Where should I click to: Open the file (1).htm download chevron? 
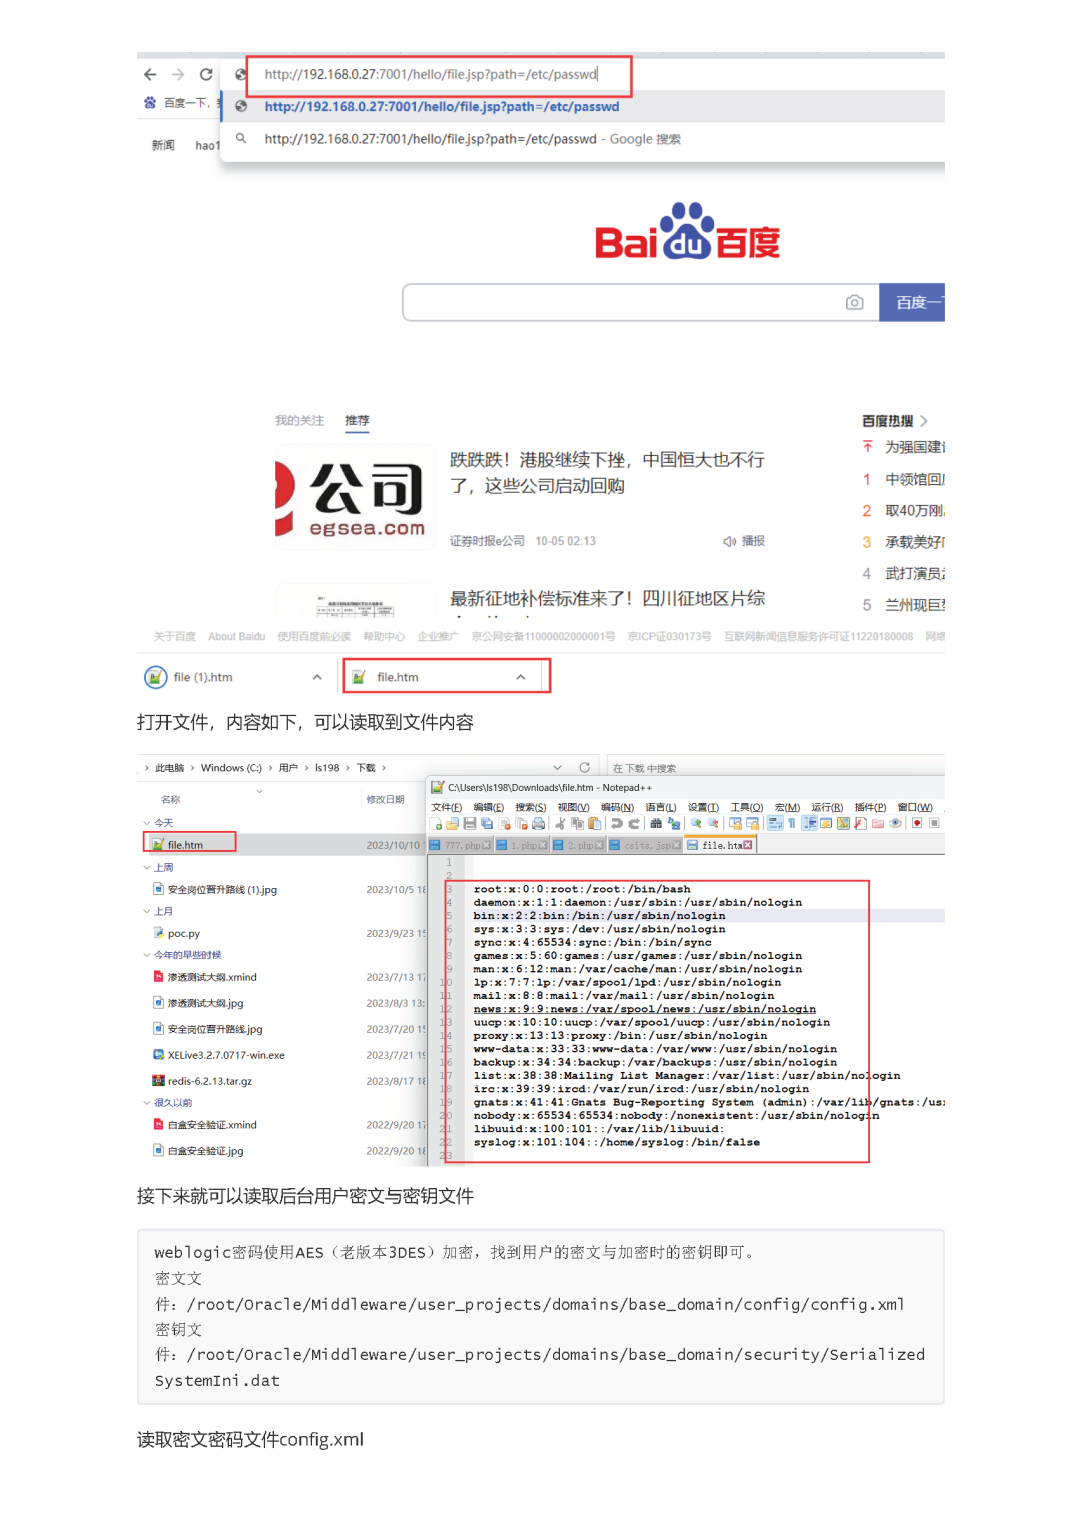pyautogui.click(x=317, y=677)
